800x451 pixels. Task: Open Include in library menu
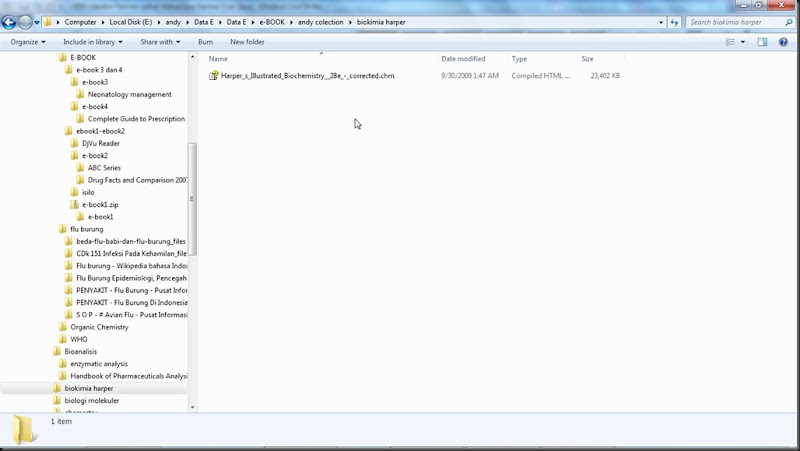pos(93,42)
